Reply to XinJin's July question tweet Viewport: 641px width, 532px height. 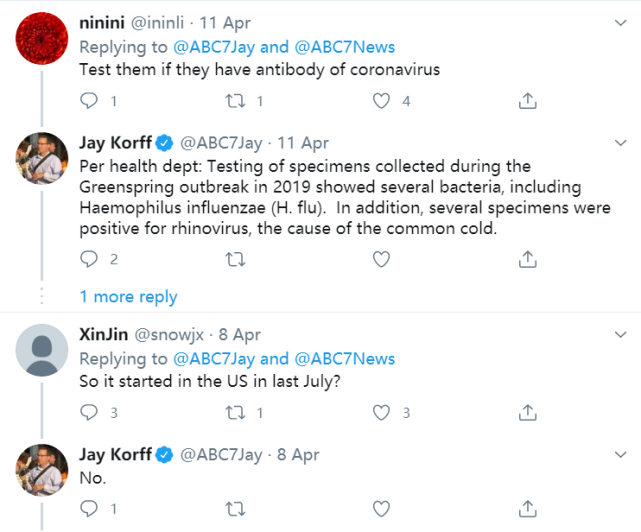click(x=89, y=412)
